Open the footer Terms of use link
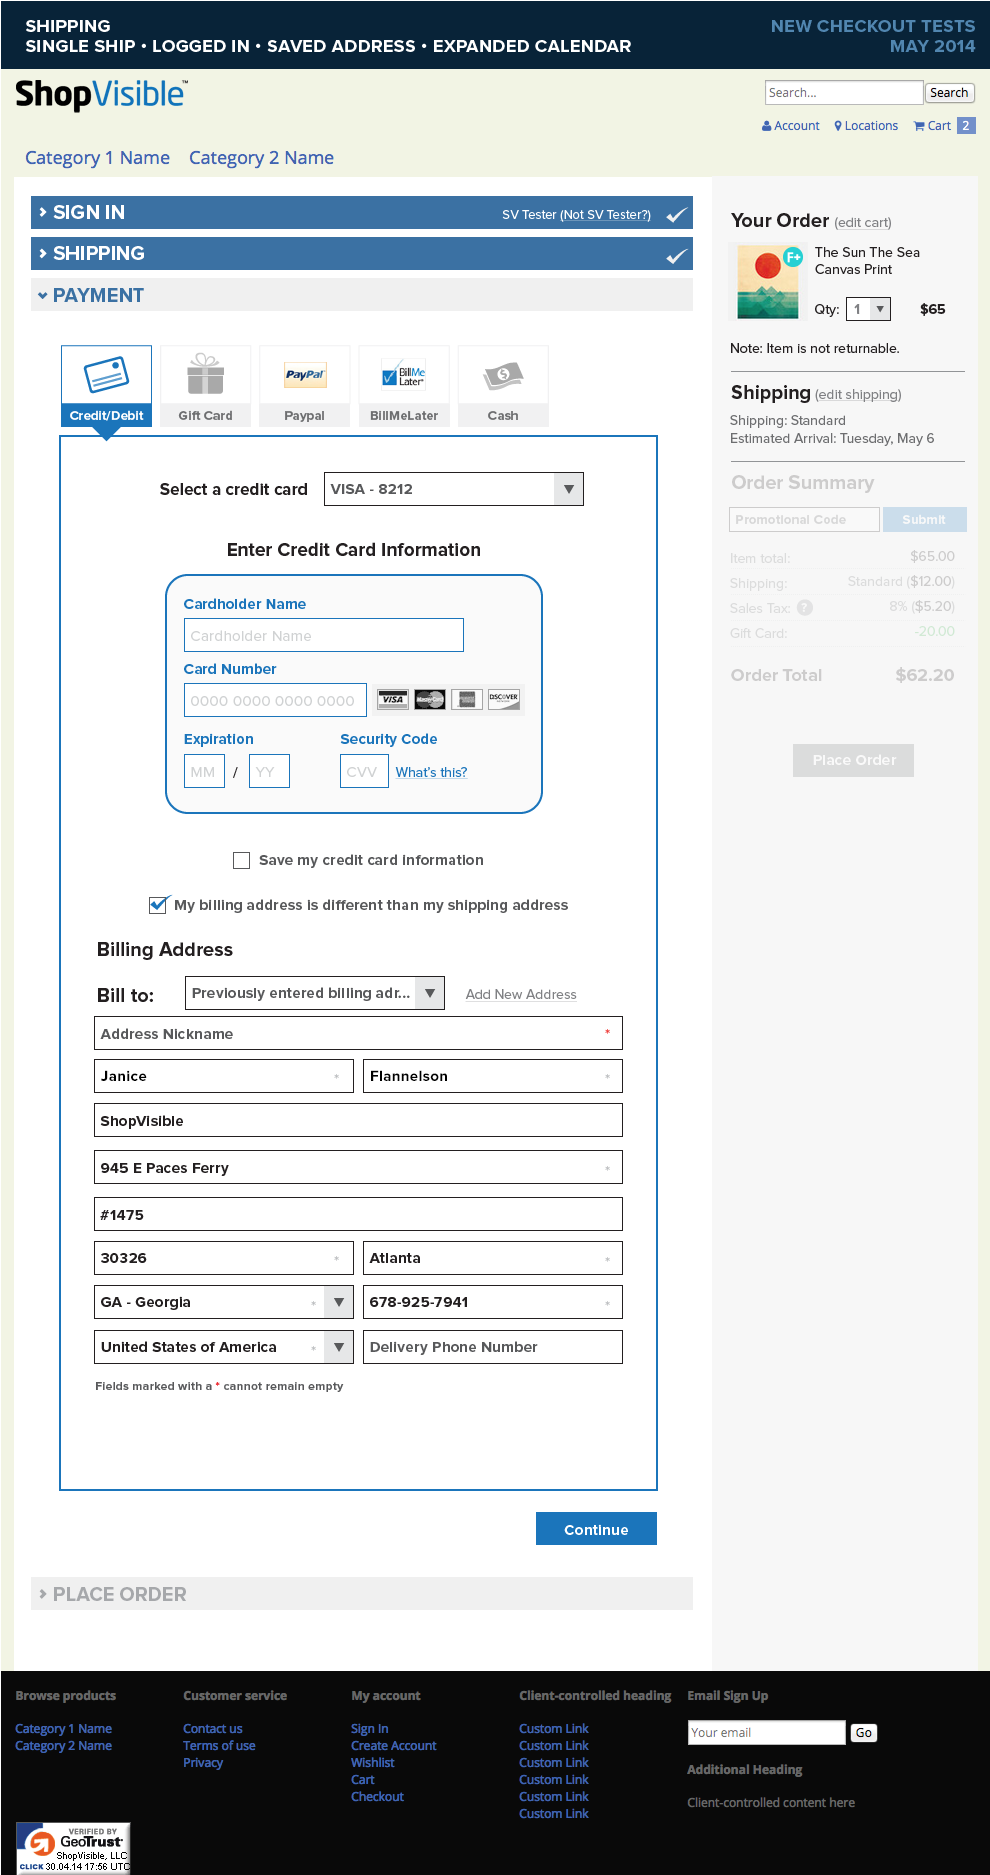 [219, 1745]
